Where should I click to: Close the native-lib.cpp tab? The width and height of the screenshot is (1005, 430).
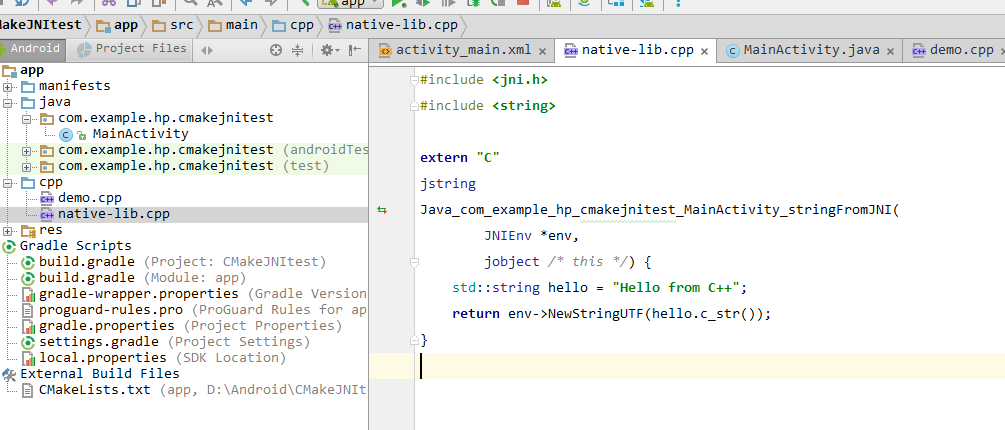click(704, 51)
